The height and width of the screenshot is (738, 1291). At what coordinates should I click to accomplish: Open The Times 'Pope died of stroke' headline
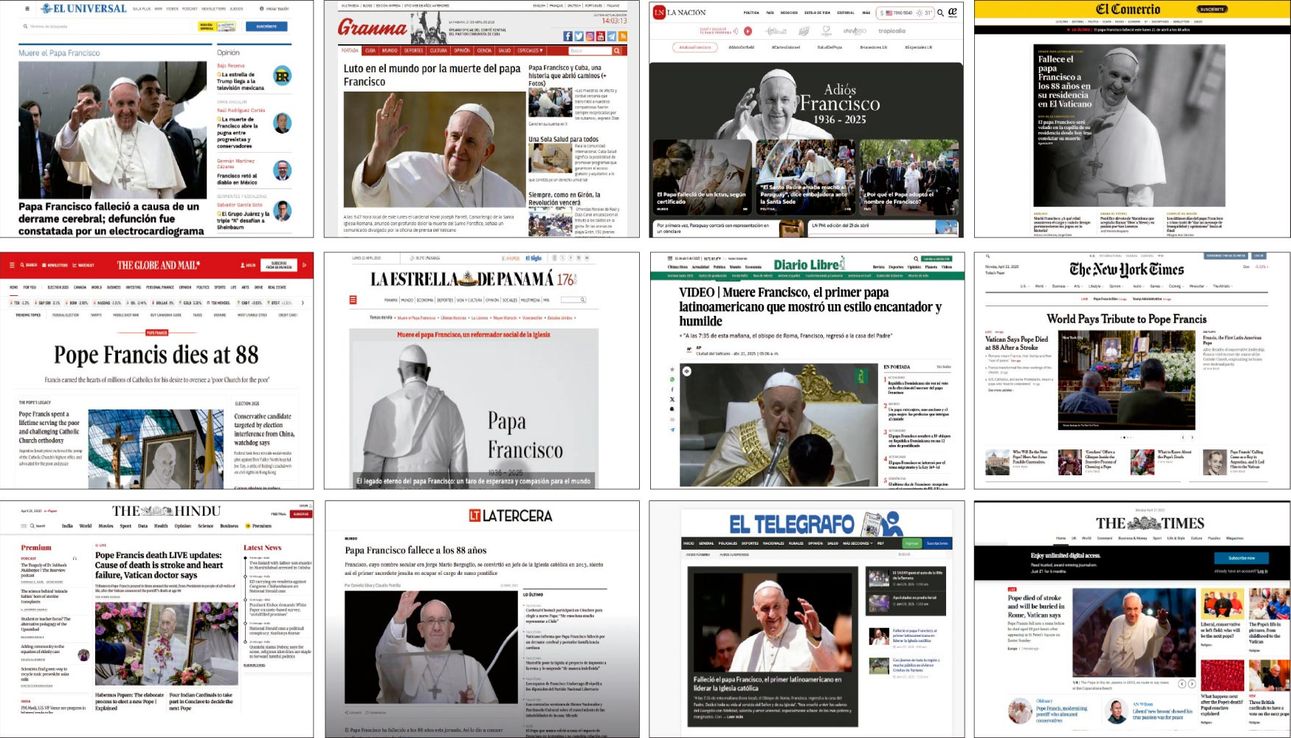(x=1036, y=605)
